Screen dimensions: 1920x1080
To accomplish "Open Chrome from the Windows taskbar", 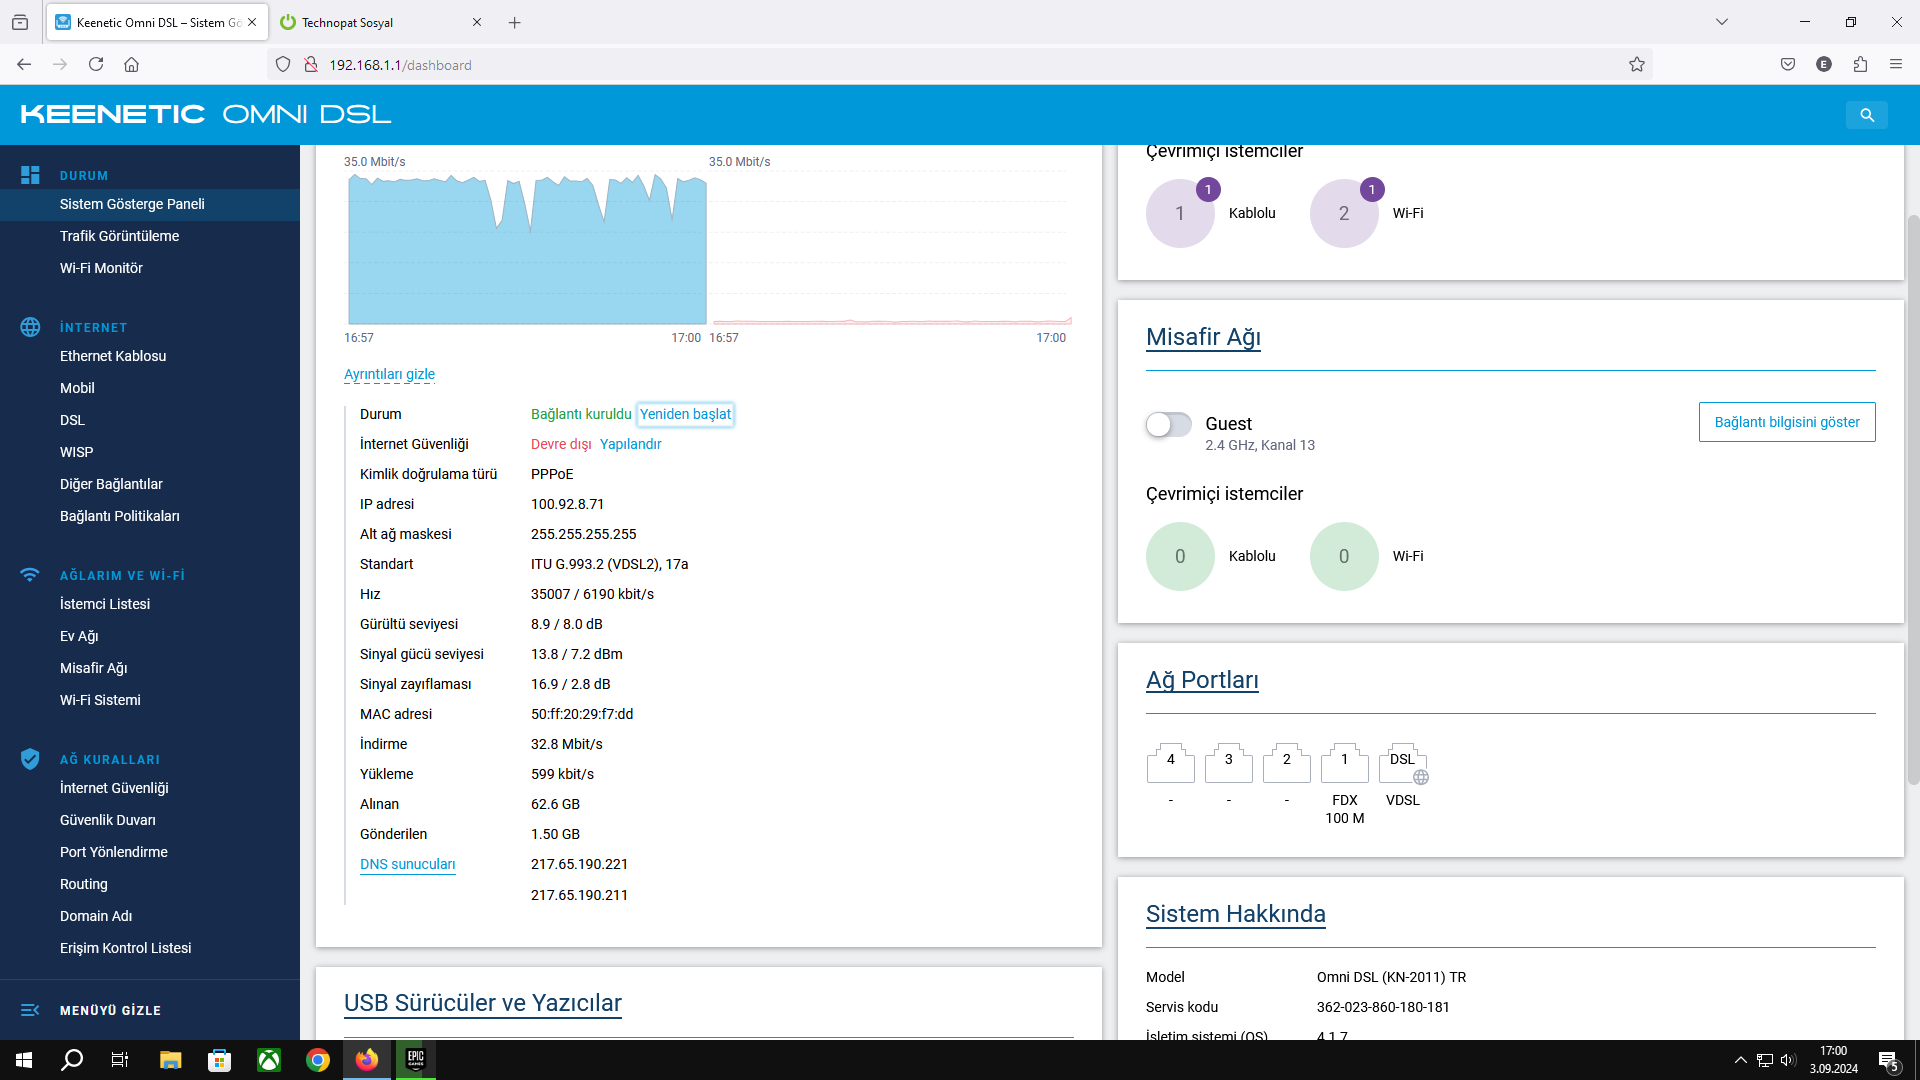I will coord(318,1060).
